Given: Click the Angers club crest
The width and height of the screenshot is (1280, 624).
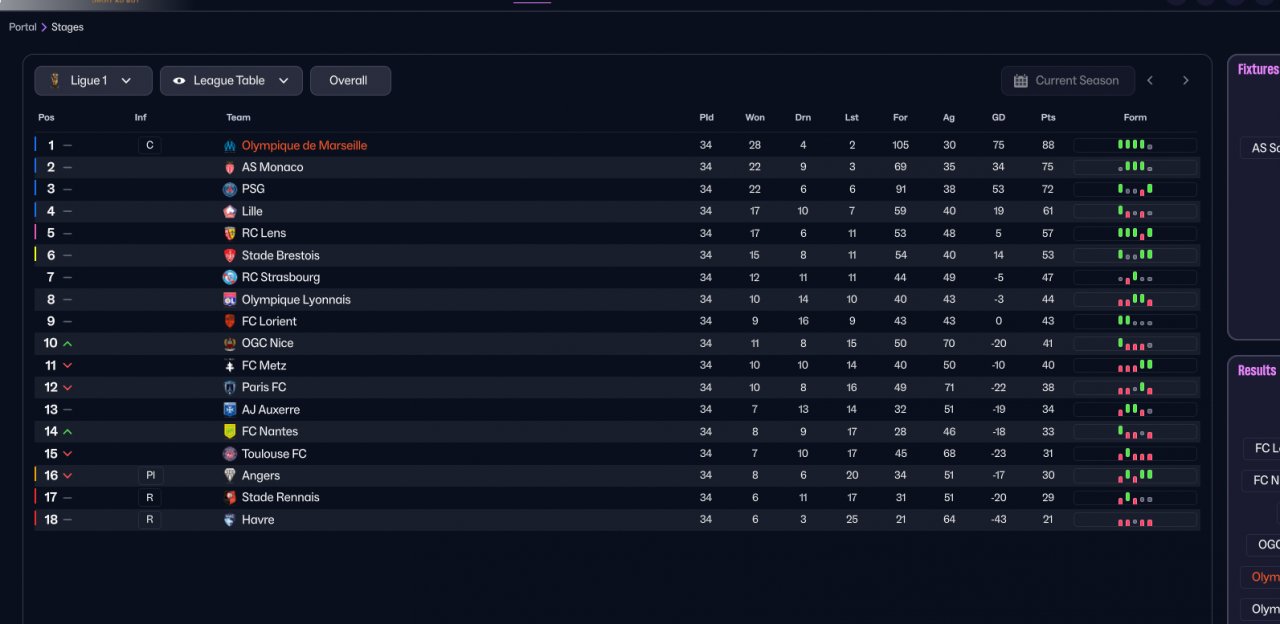Looking at the screenshot, I should pos(230,476).
